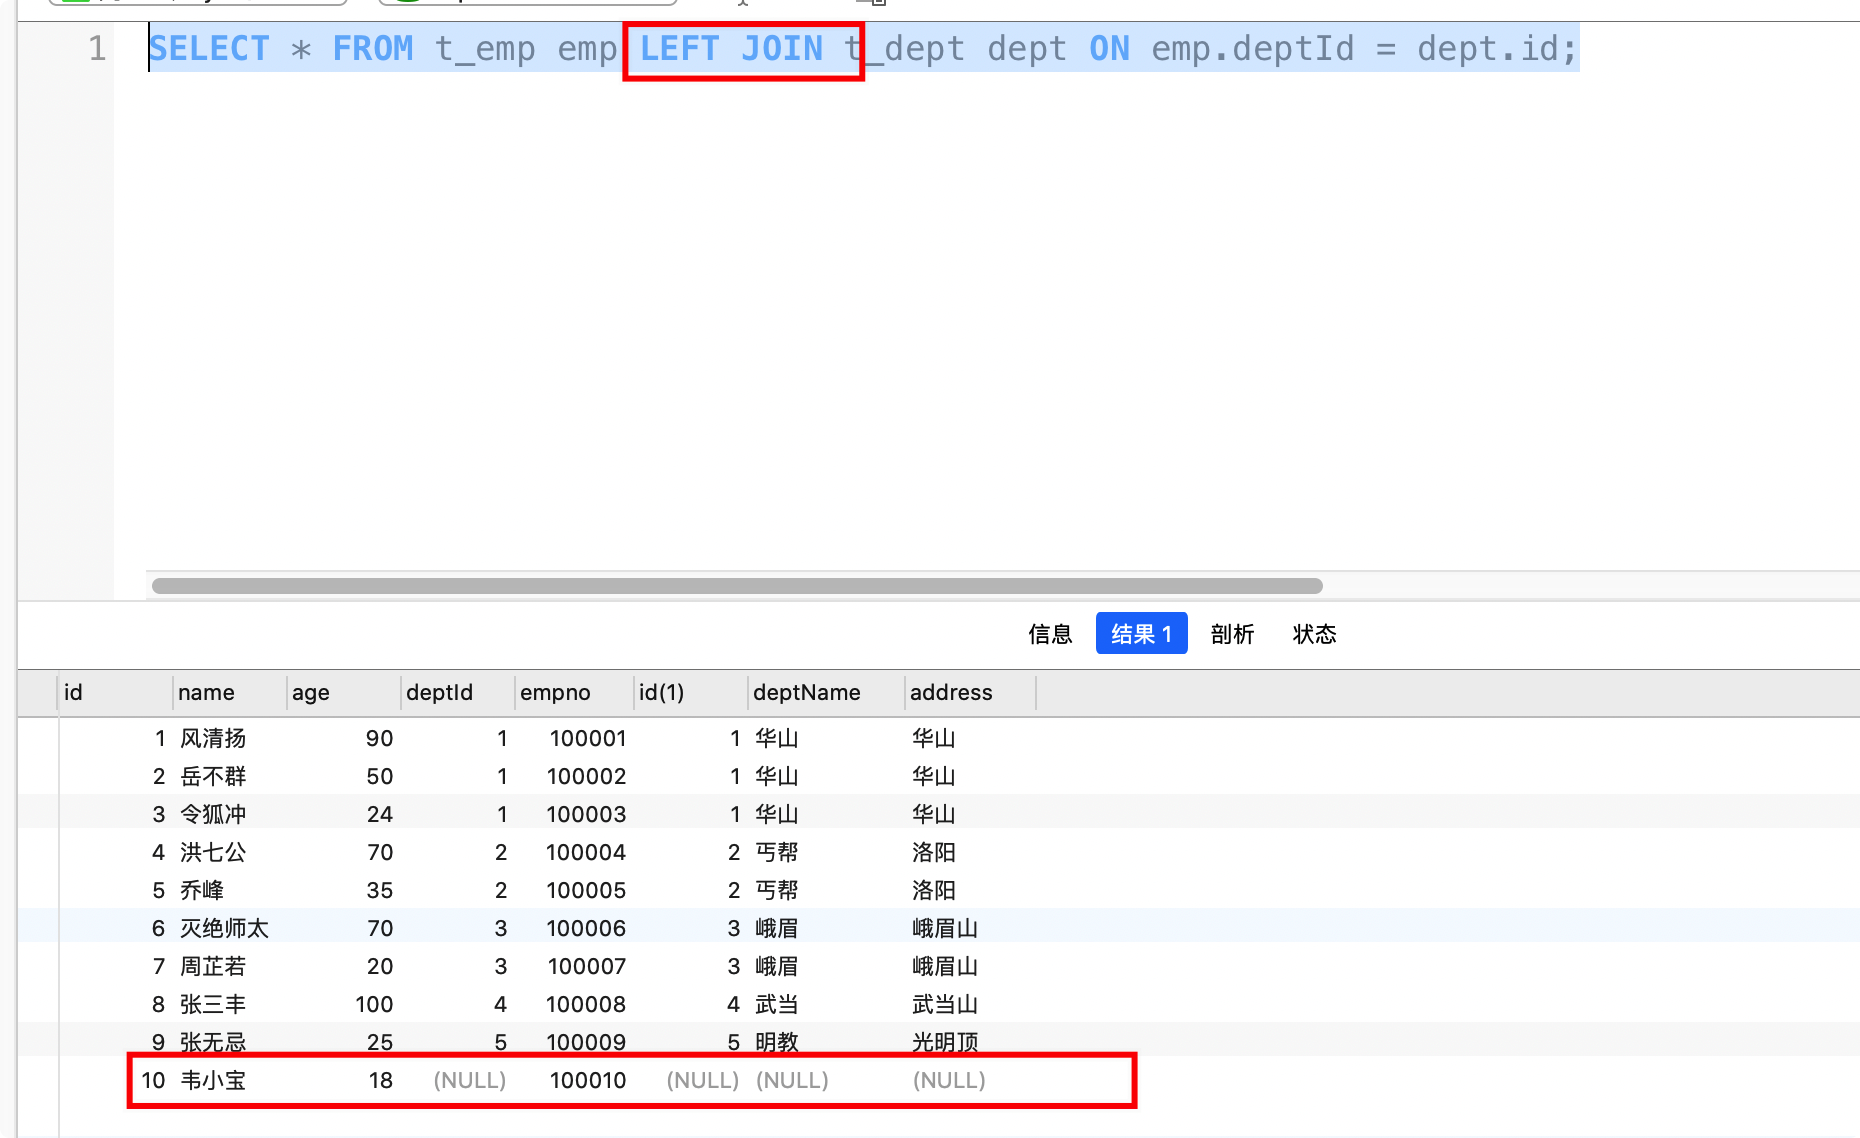
Task: Click address 峨眉山 in 灭绝师太 row
Action: (945, 928)
